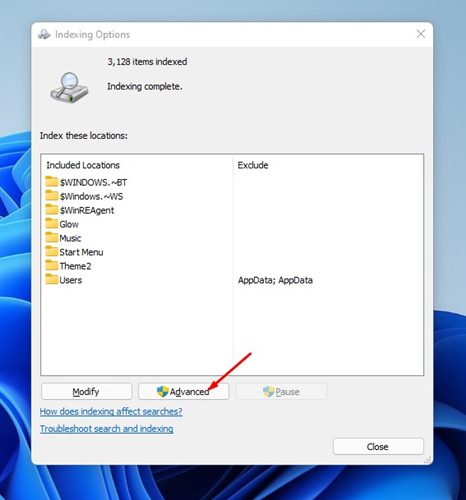This screenshot has width=466, height=500.
Task: Select the $WINDOWS.~BT folder icon
Action: point(52,182)
